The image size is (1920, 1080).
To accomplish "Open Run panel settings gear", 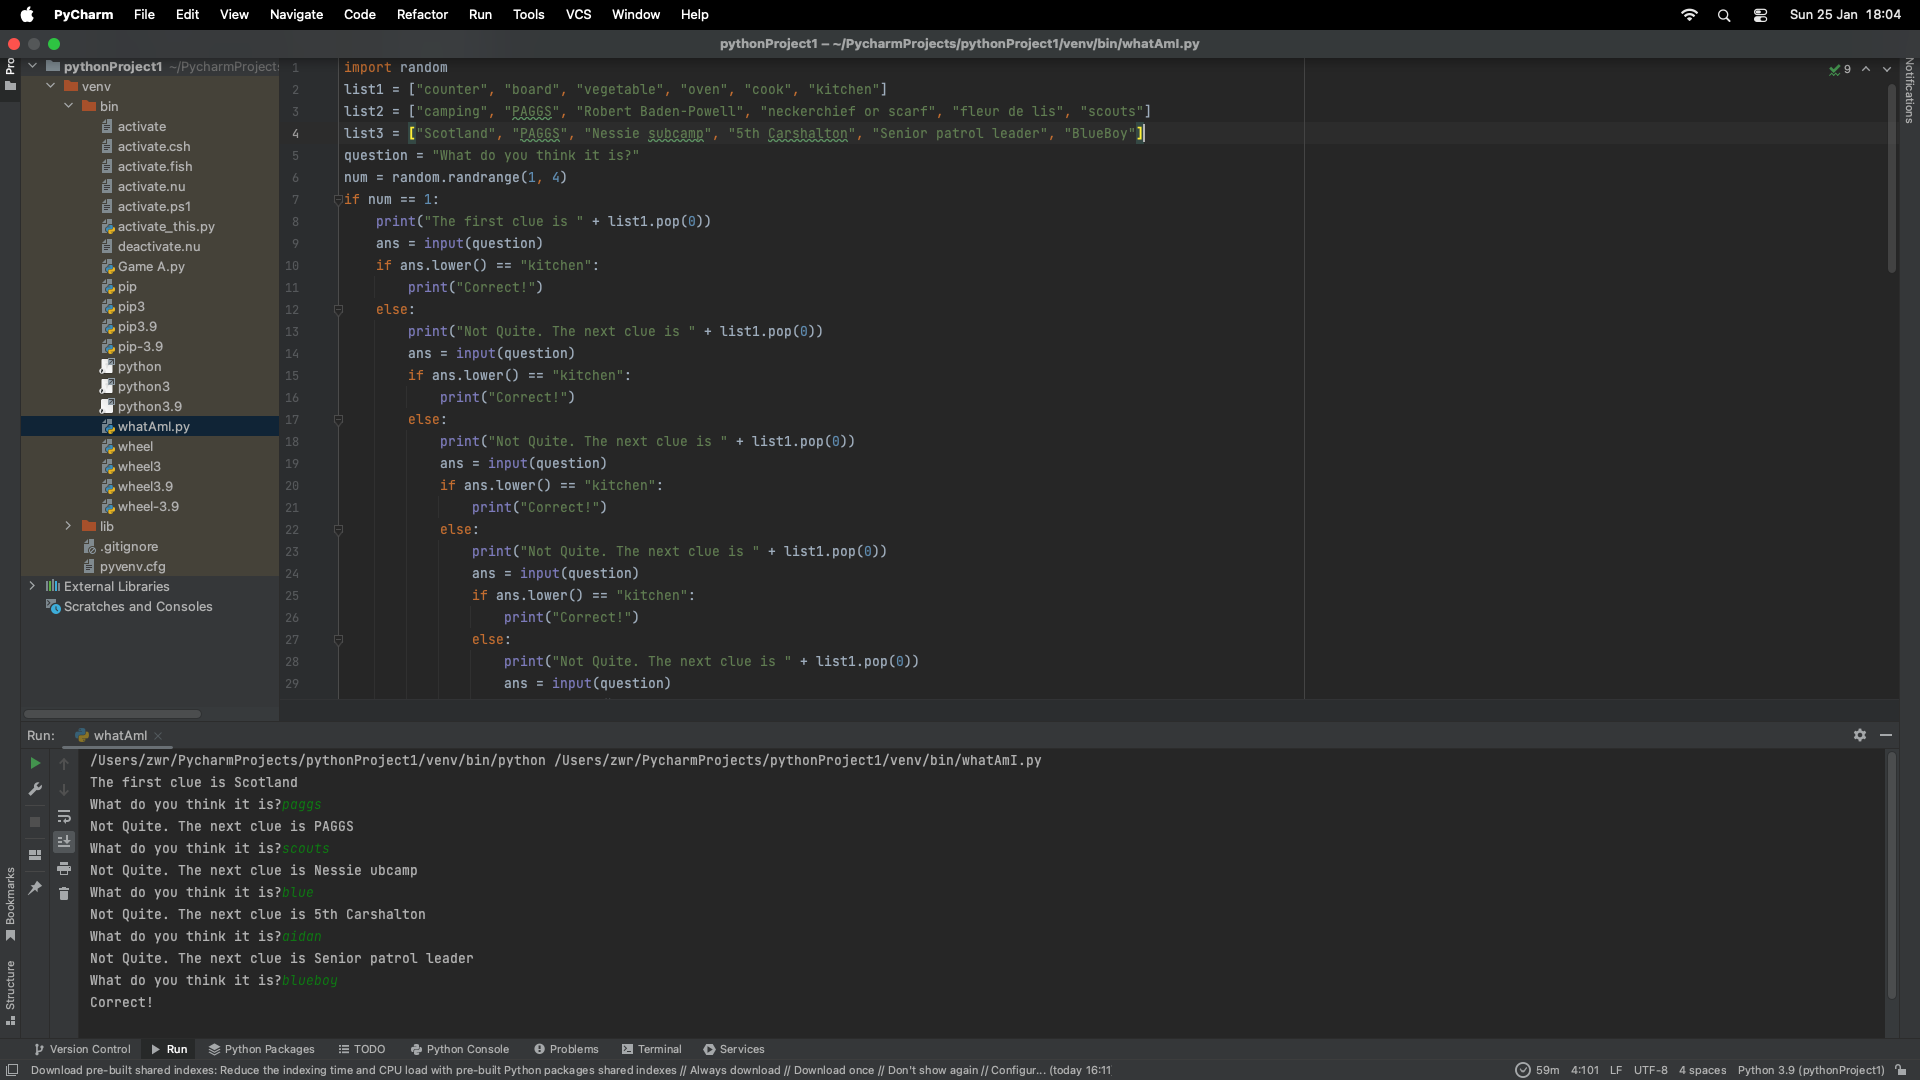I will click(x=1859, y=735).
